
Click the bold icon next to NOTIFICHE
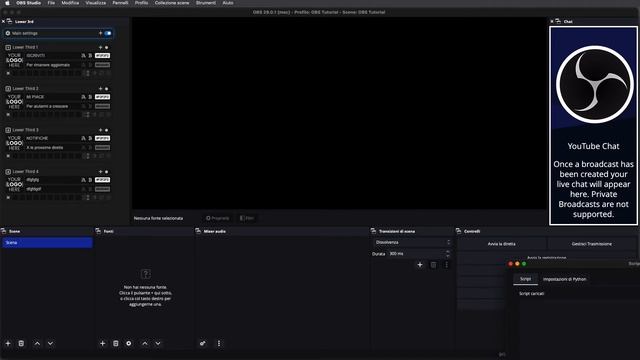90,138
